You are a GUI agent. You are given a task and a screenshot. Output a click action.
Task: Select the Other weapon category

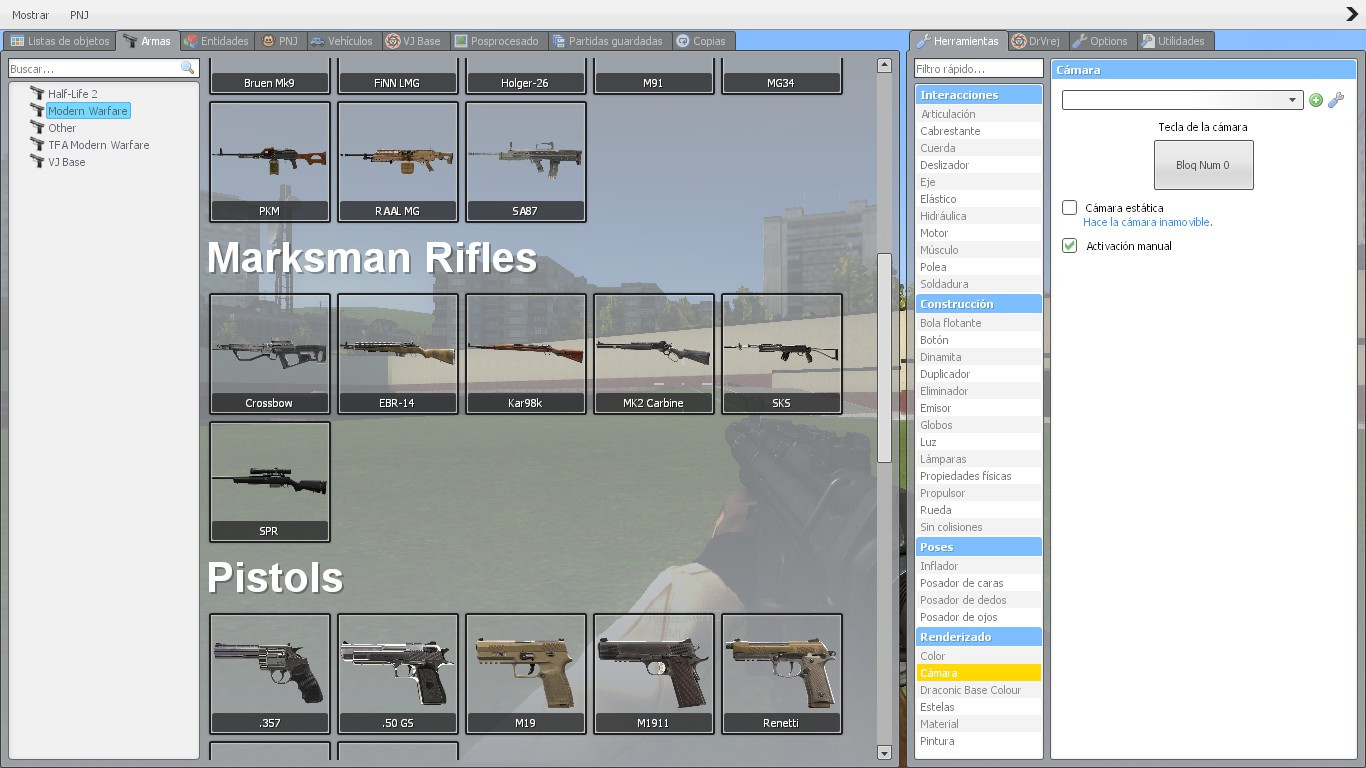(62, 128)
